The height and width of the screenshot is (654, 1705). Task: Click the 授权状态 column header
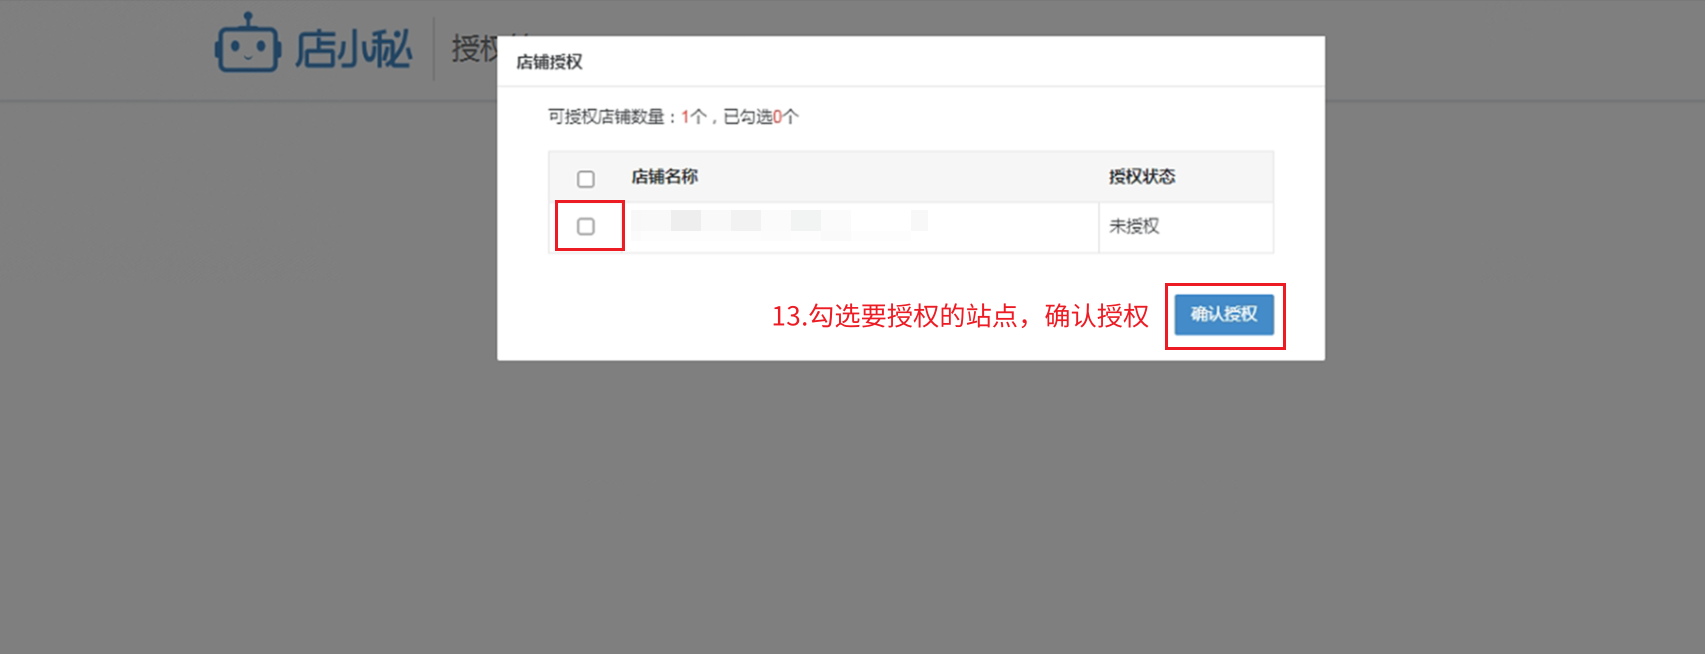(x=1142, y=177)
